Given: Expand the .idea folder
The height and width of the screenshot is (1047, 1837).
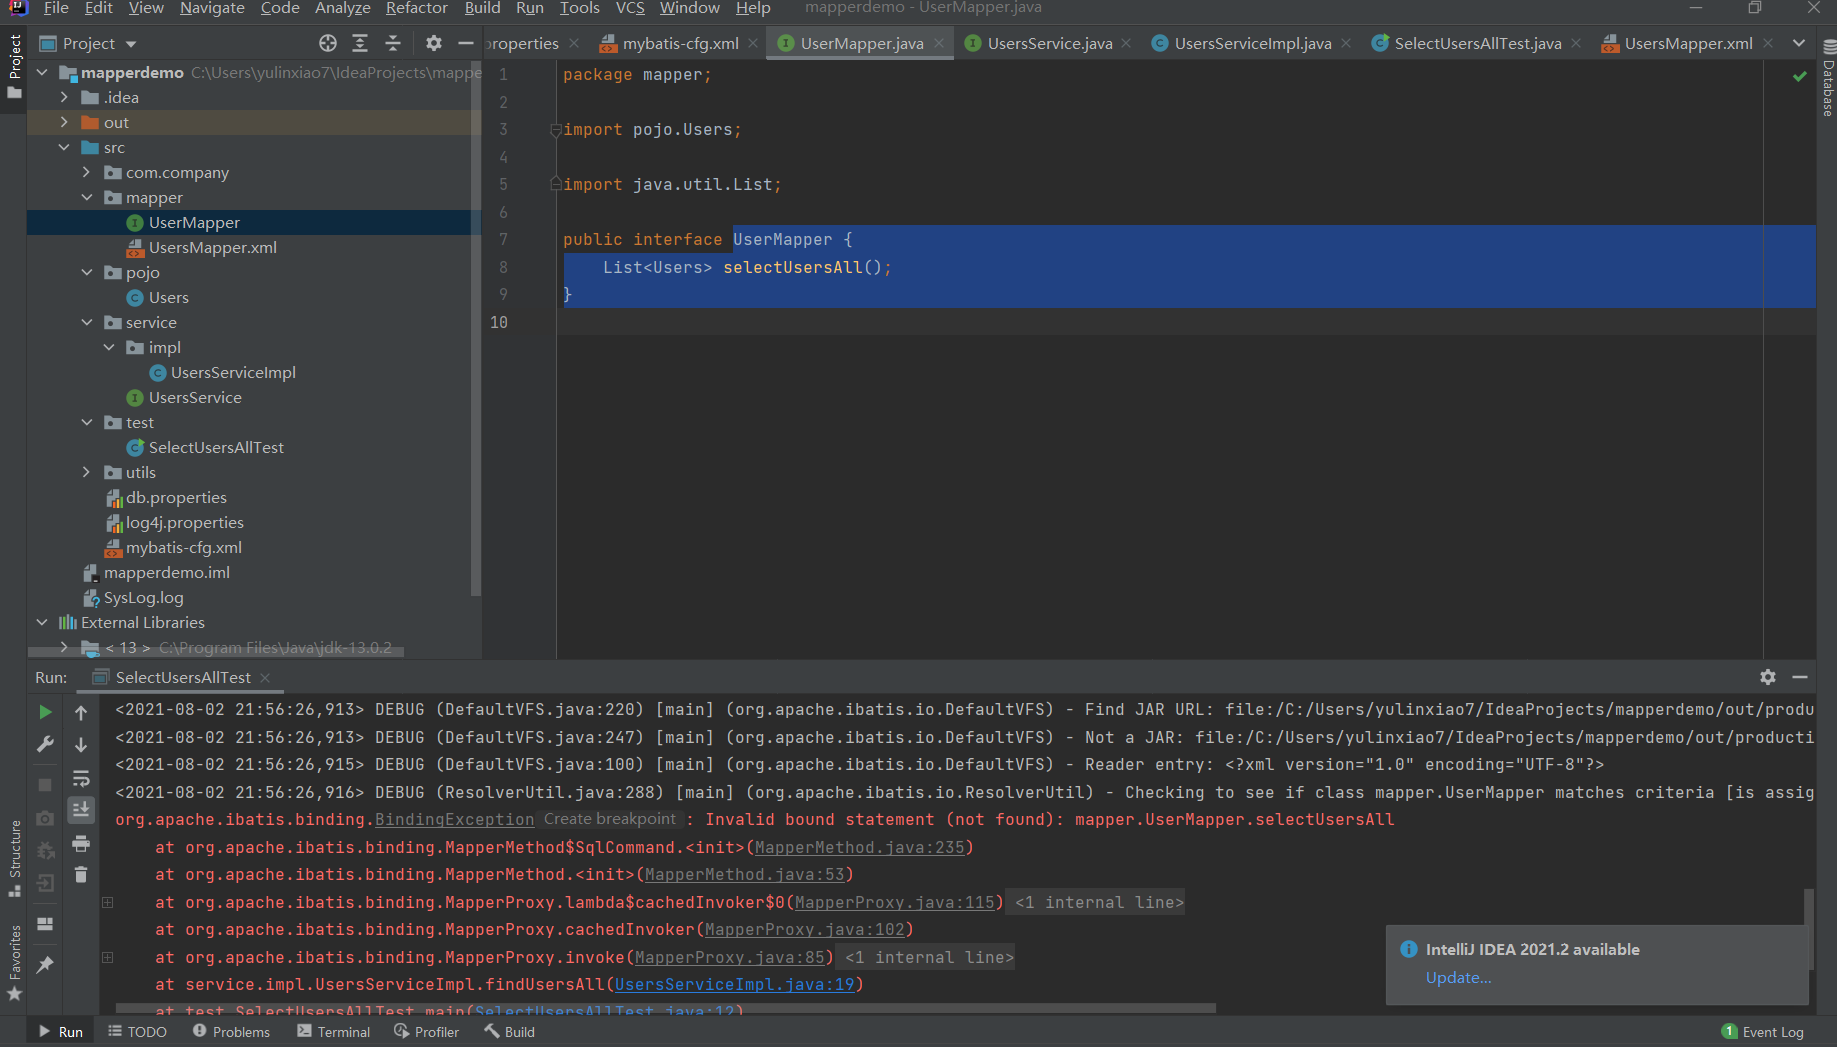Looking at the screenshot, I should 64,97.
